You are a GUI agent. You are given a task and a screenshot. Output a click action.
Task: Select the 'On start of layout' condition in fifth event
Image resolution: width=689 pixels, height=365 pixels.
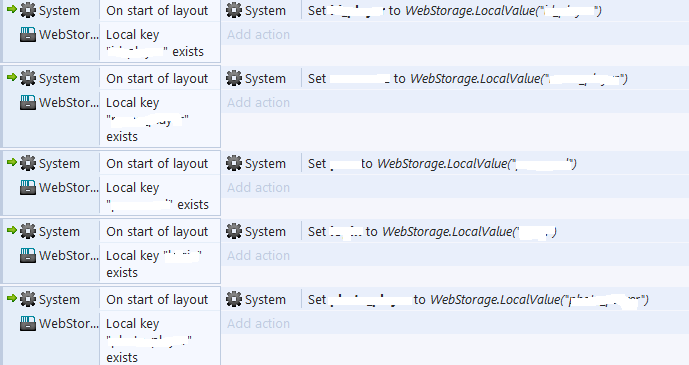(x=157, y=300)
